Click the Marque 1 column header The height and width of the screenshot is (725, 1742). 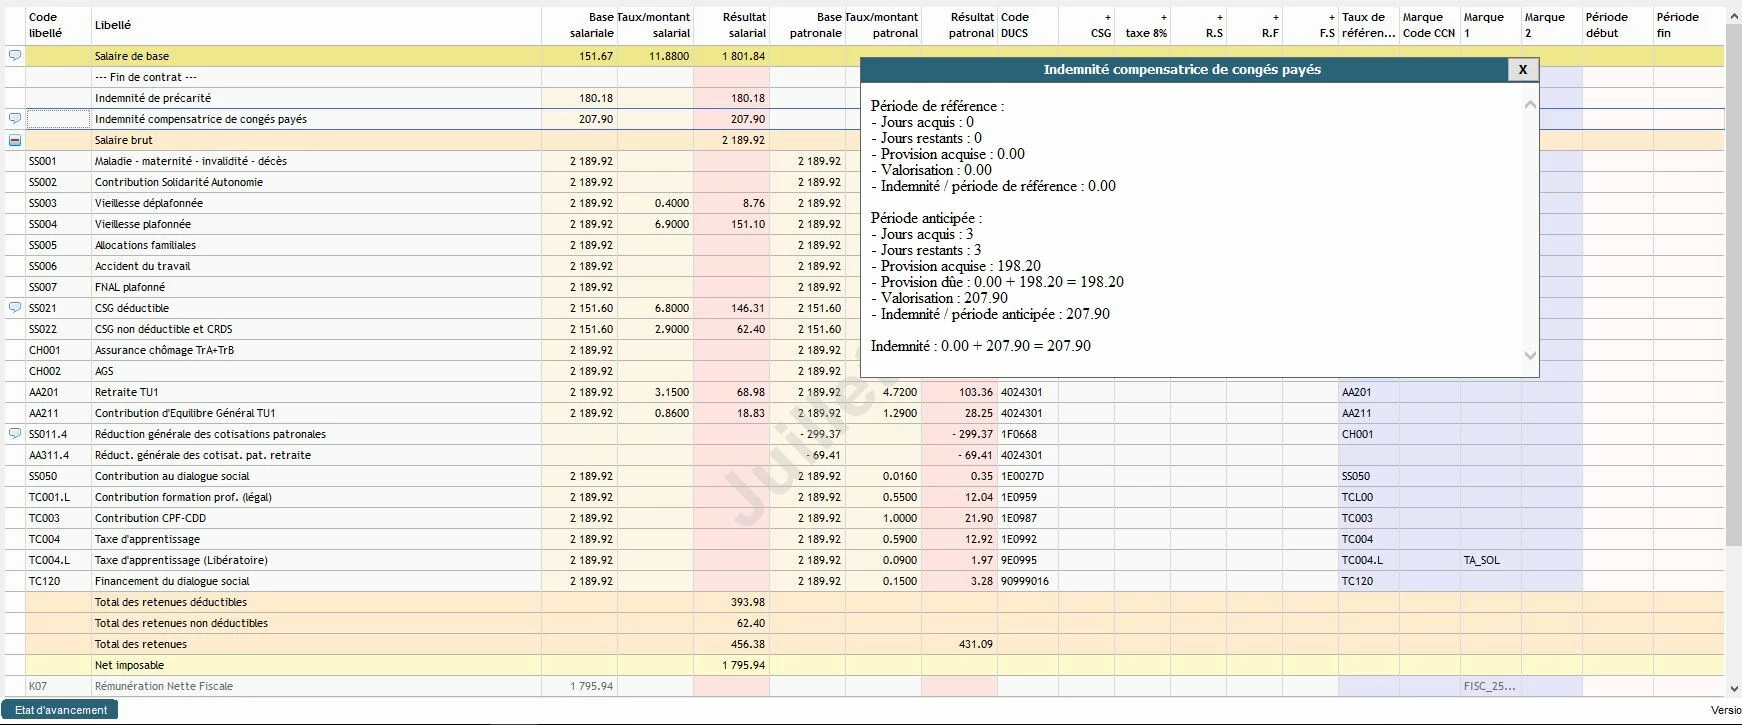click(x=1491, y=25)
